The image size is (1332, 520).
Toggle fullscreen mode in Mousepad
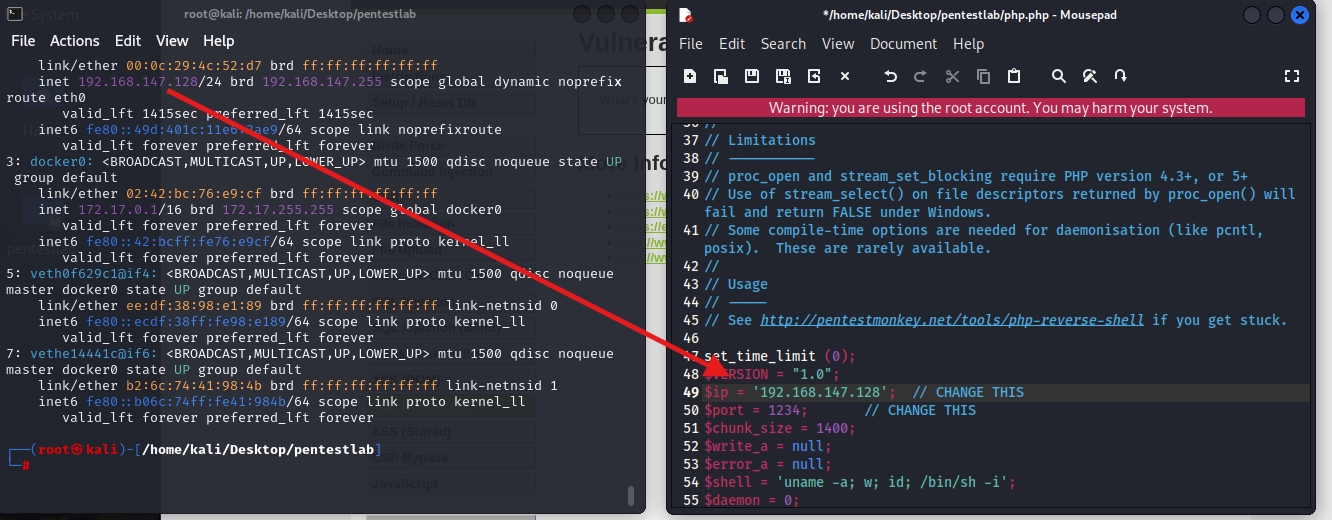pos(1291,76)
